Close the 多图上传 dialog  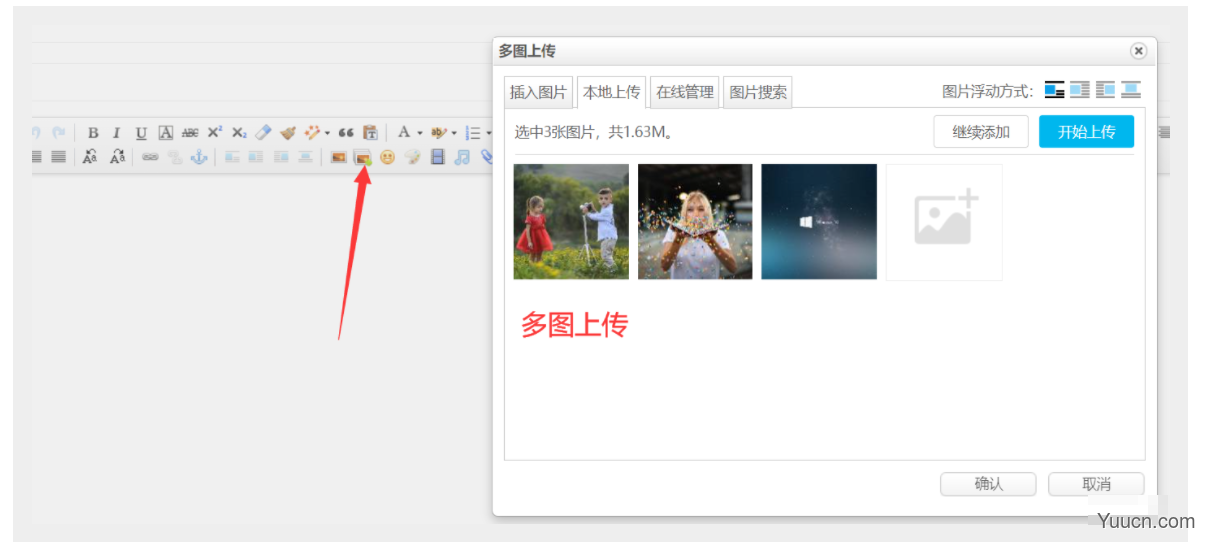click(1138, 51)
